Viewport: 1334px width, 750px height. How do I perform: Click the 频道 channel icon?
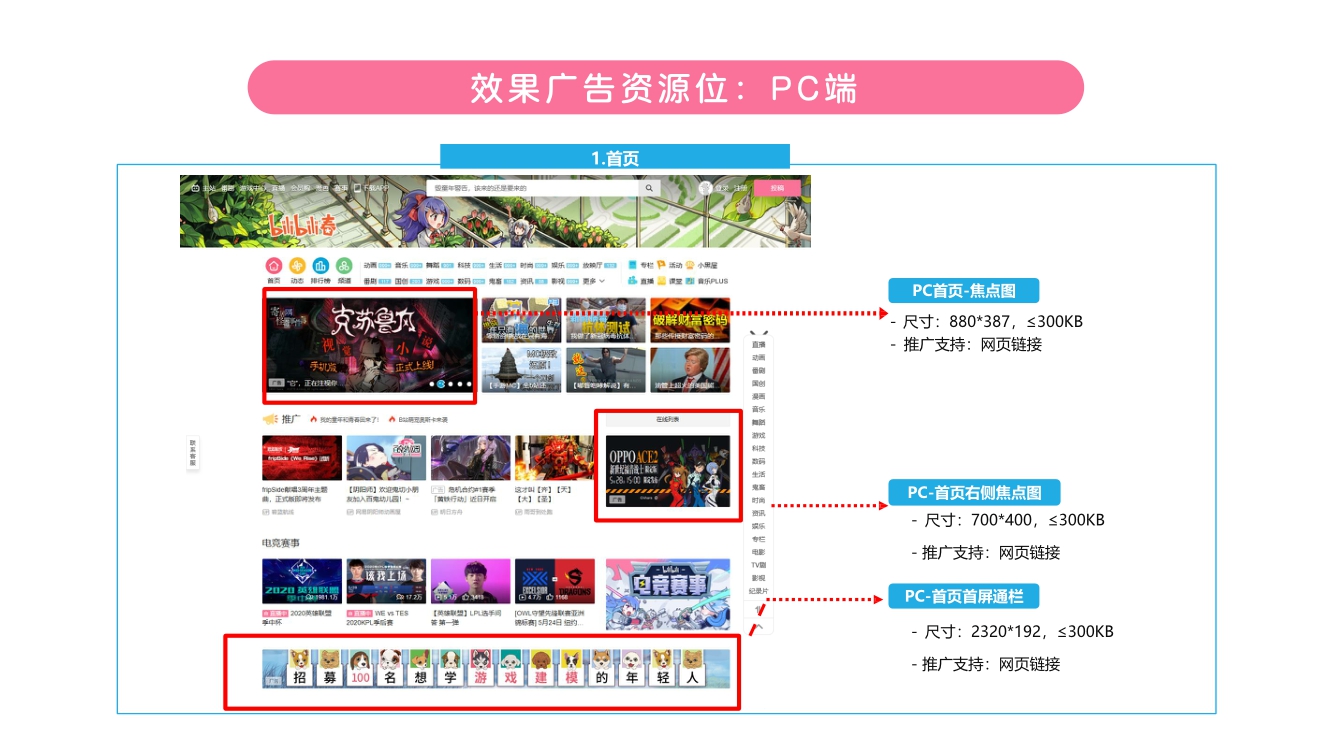coord(344,266)
